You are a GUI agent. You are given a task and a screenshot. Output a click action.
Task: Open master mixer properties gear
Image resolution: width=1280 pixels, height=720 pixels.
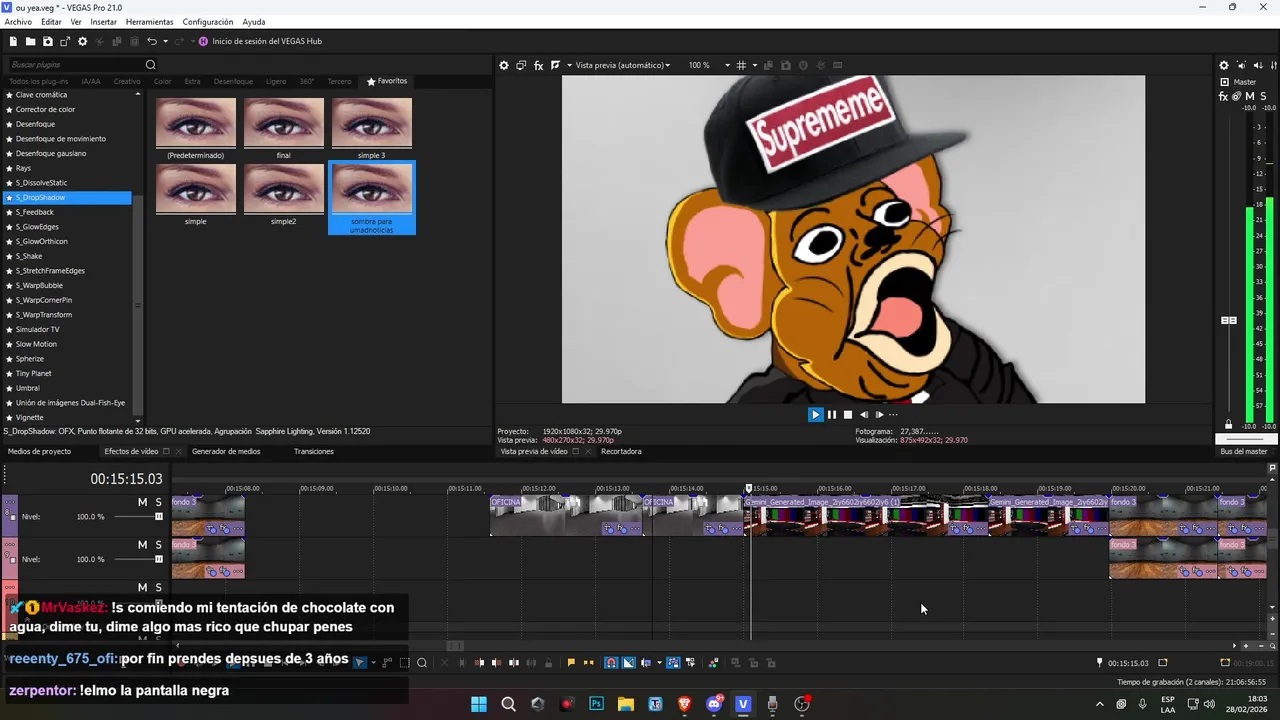1224,65
